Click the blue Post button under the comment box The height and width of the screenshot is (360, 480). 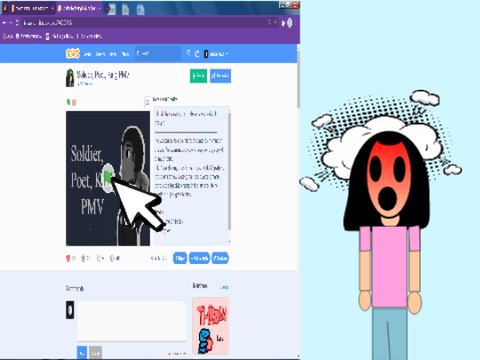click(x=82, y=353)
